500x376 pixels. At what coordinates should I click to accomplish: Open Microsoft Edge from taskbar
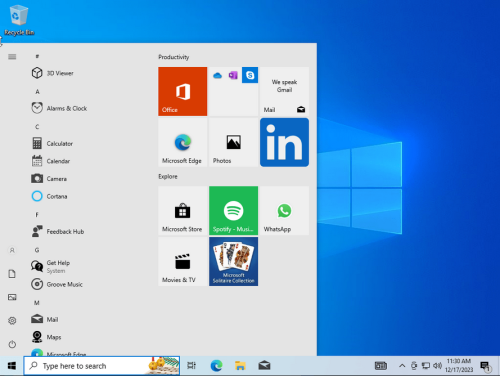click(x=216, y=366)
